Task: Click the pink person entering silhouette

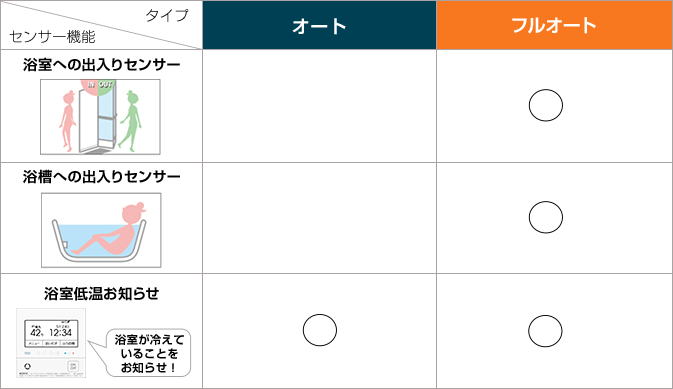Action: tap(67, 121)
